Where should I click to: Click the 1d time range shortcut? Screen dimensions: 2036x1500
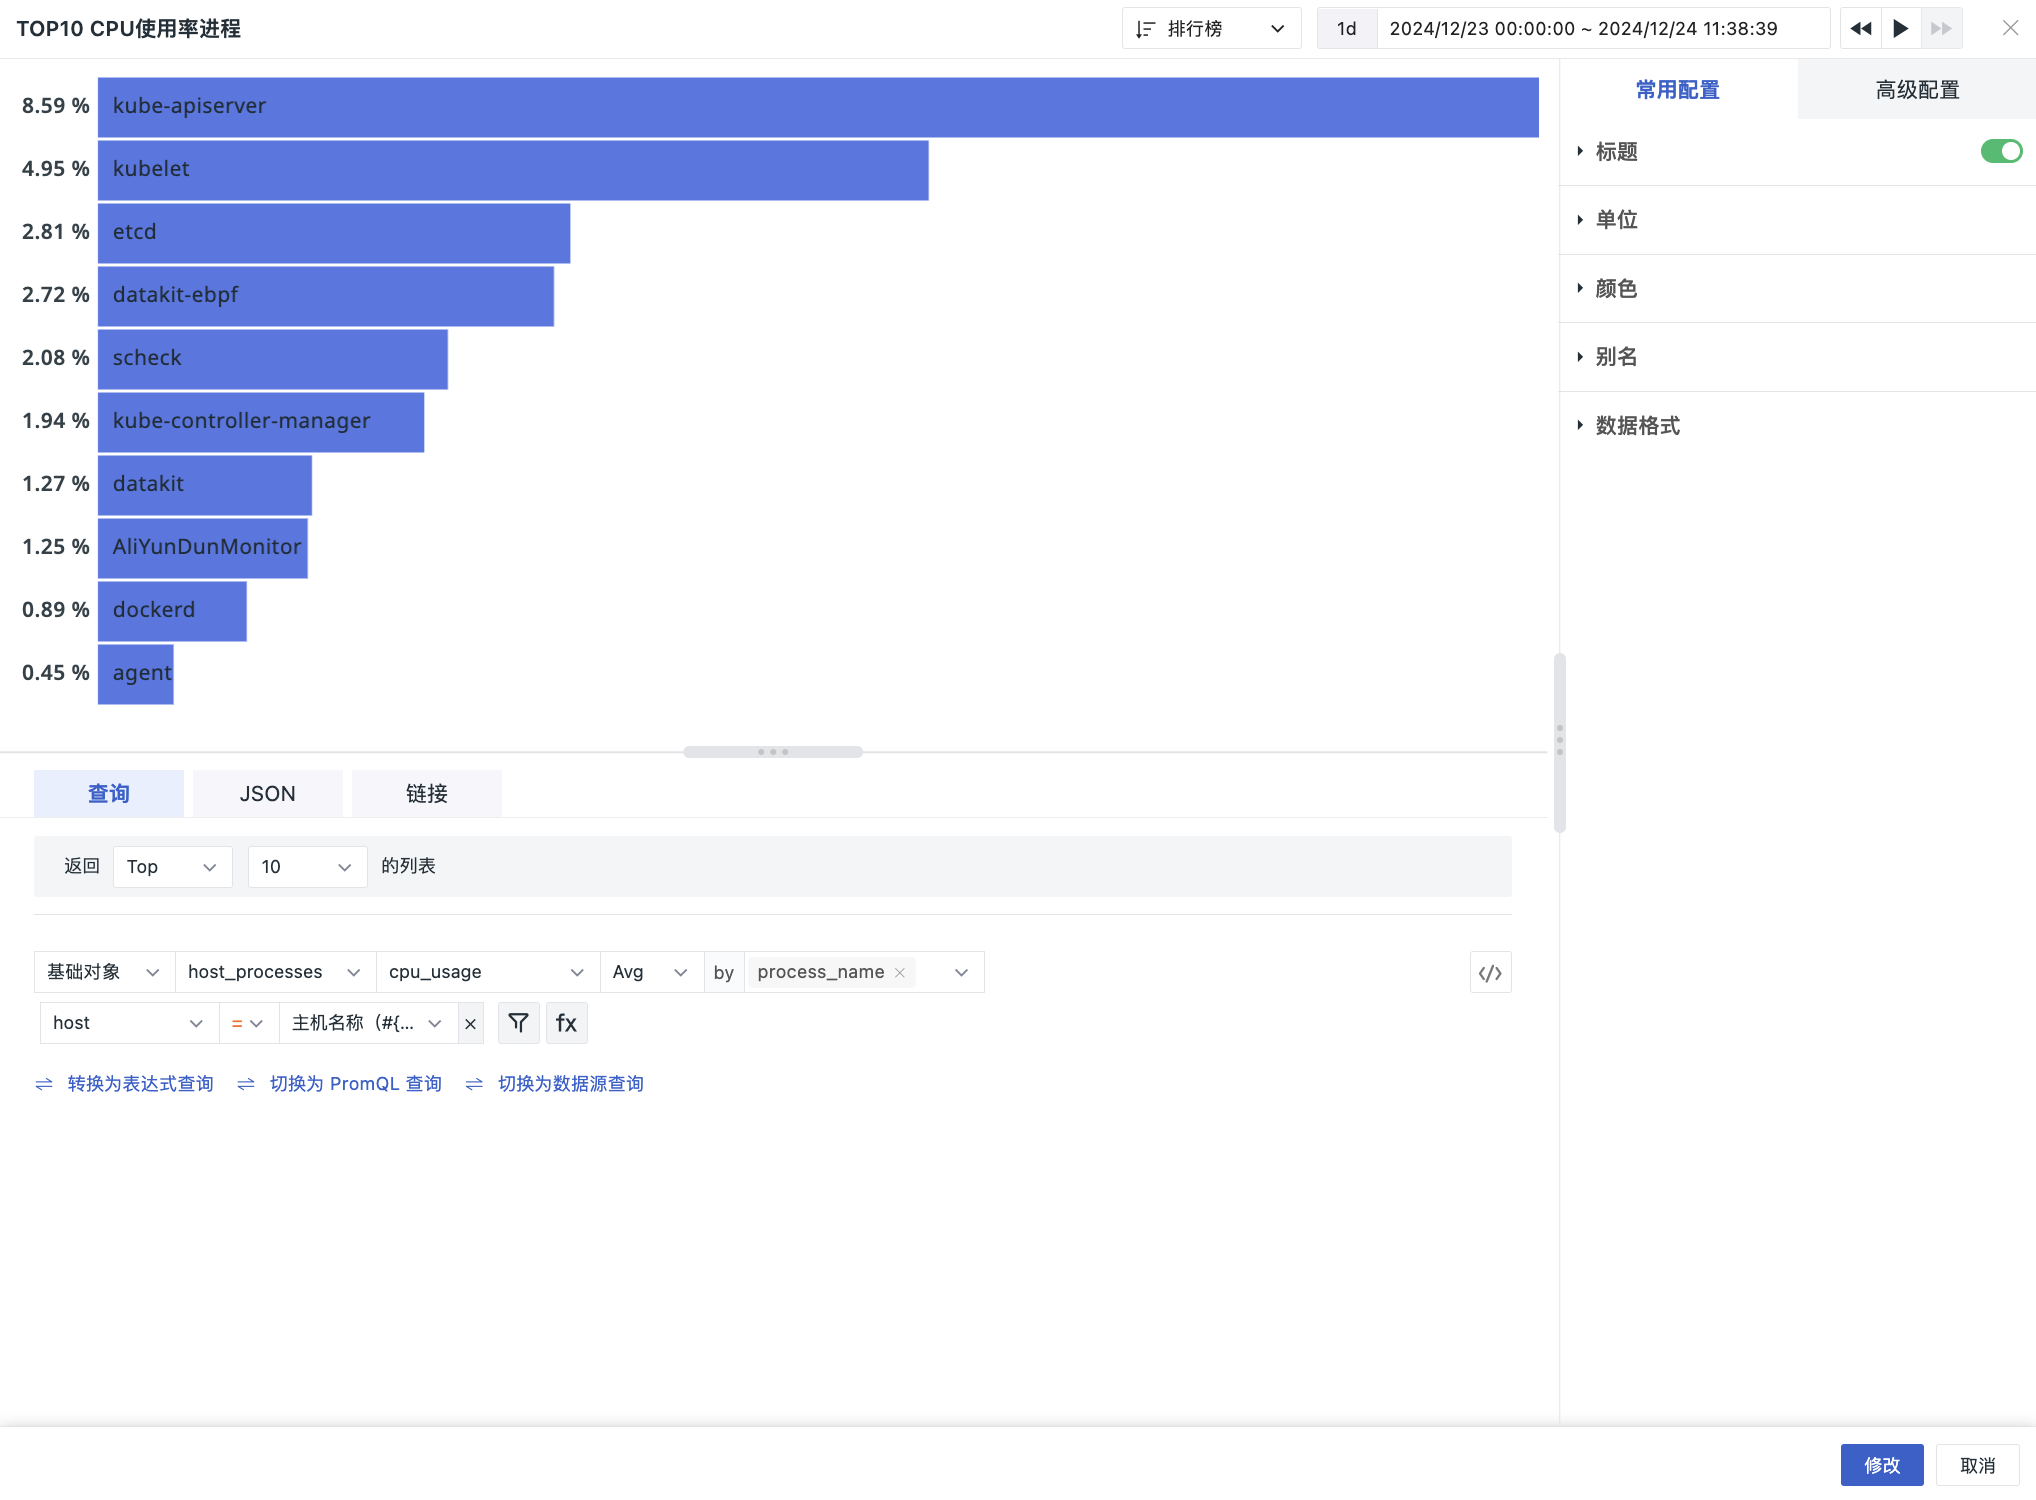point(1347,29)
